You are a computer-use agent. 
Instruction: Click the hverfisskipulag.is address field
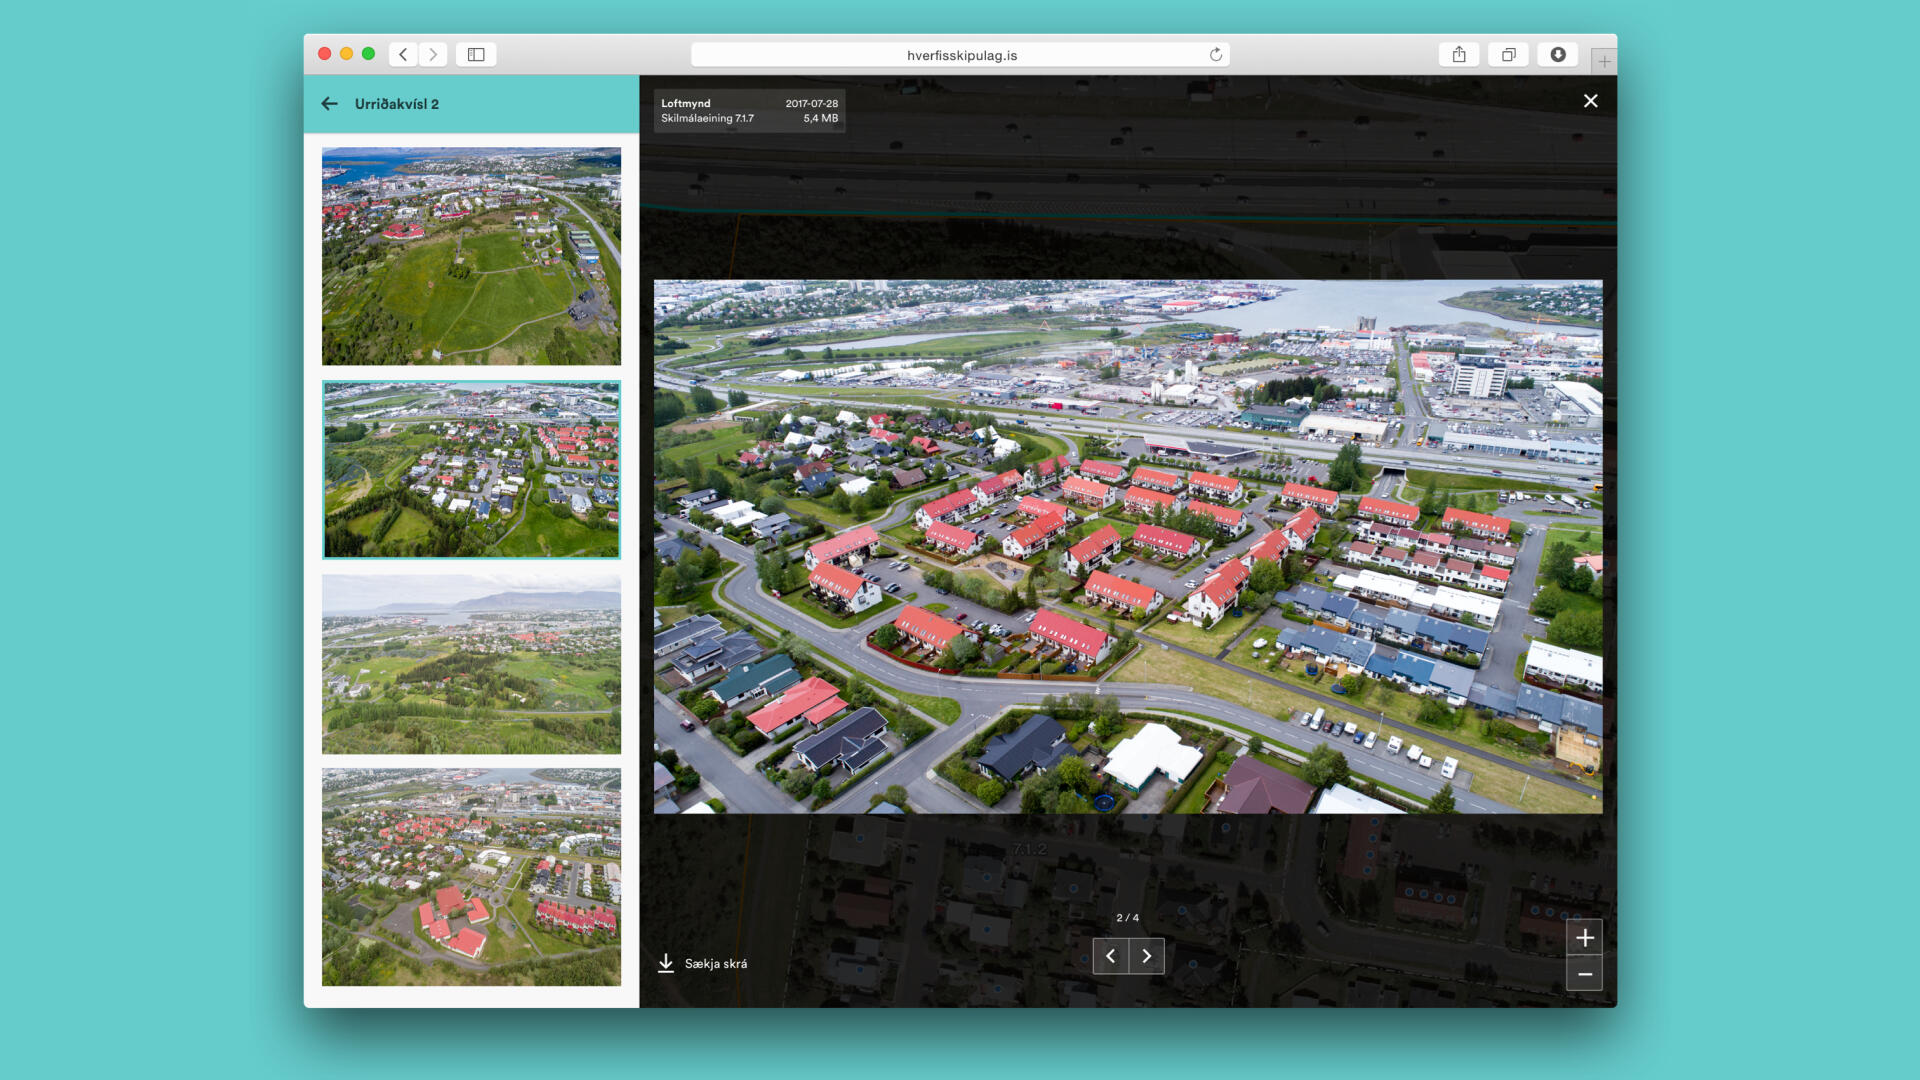pos(960,55)
